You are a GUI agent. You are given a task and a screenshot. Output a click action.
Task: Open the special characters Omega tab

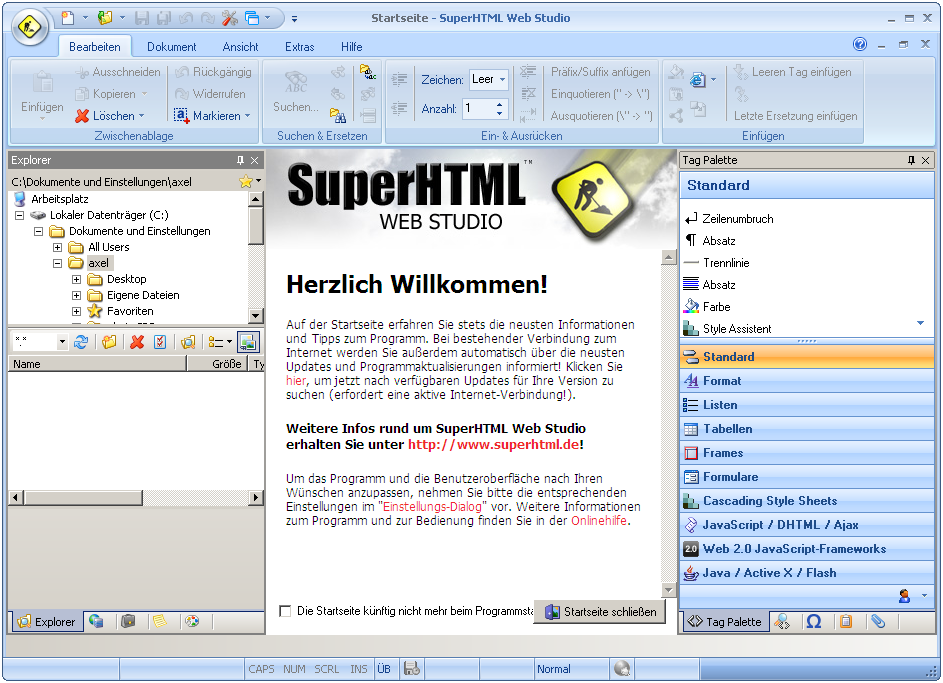point(814,621)
